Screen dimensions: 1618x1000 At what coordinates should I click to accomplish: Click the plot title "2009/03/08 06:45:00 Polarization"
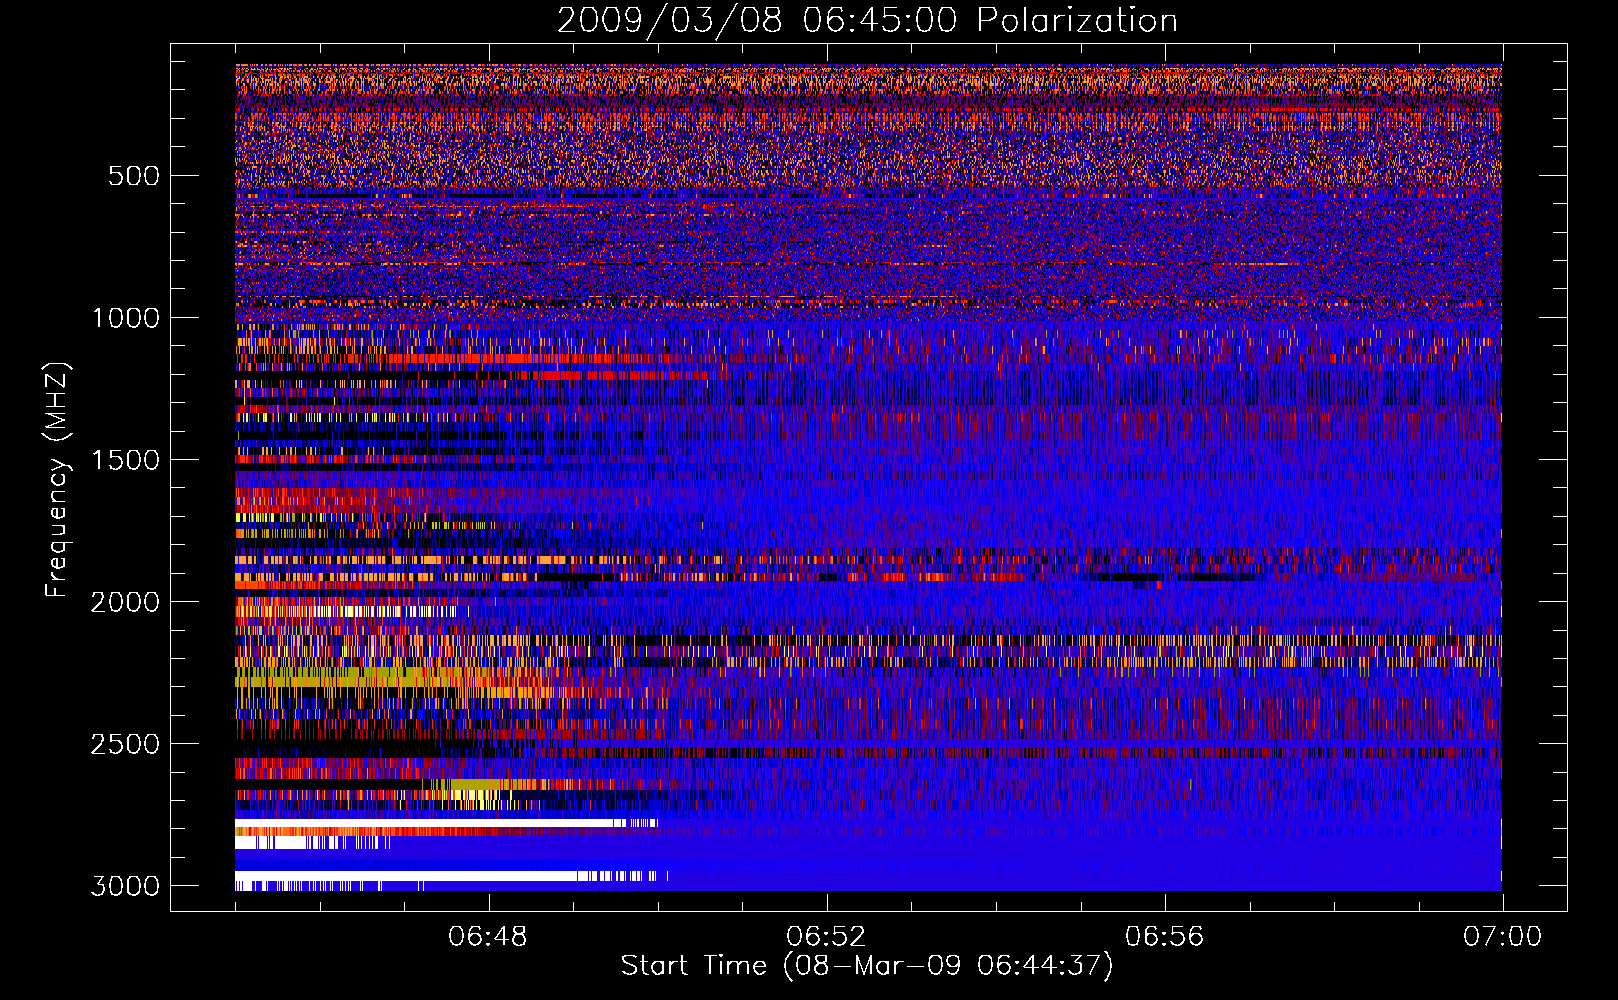tap(867, 21)
